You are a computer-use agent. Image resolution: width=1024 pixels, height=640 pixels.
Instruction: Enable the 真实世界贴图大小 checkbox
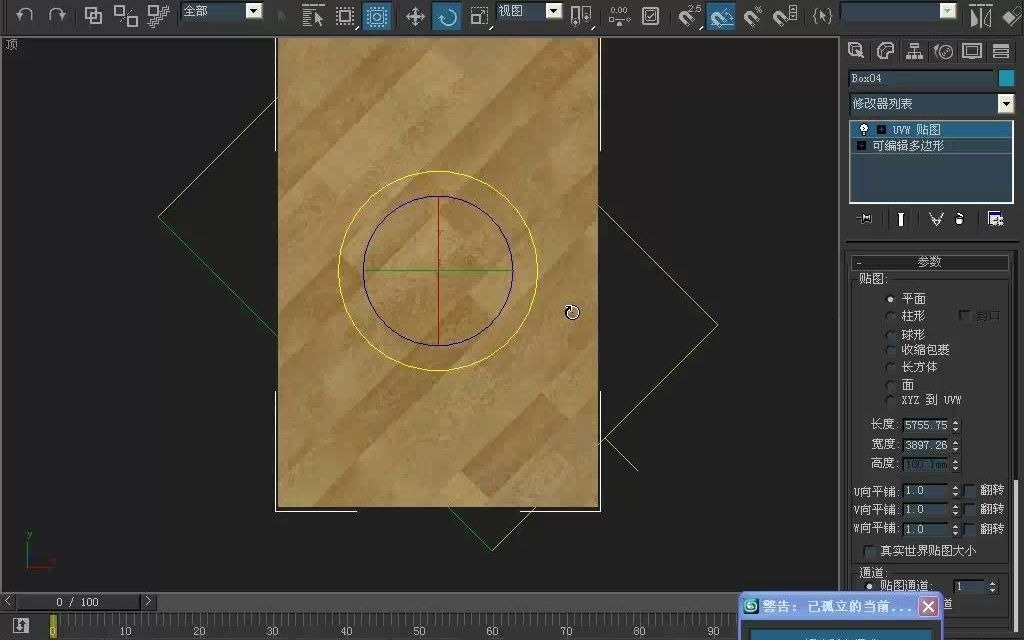coord(868,552)
